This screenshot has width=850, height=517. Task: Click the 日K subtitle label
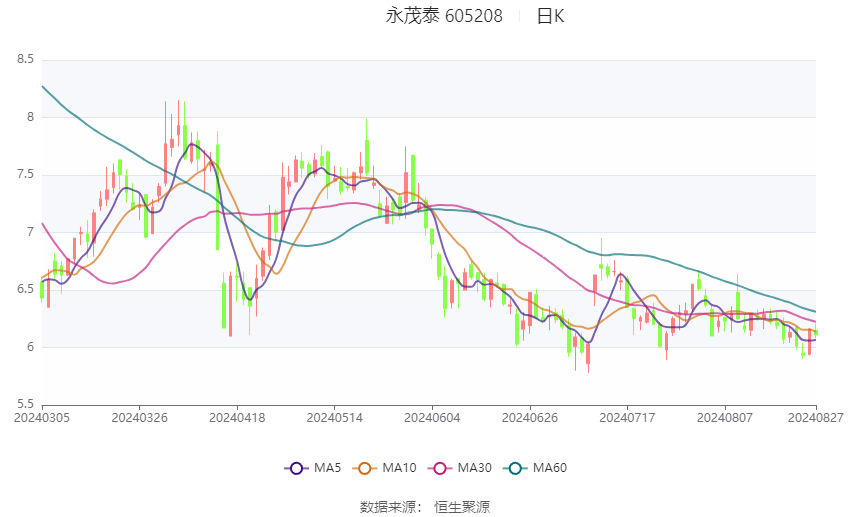[550, 16]
